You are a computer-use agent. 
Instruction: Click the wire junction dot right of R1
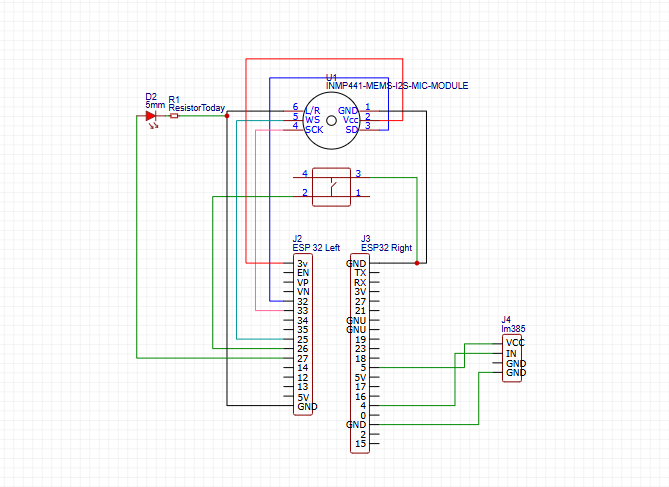pyautogui.click(x=227, y=116)
